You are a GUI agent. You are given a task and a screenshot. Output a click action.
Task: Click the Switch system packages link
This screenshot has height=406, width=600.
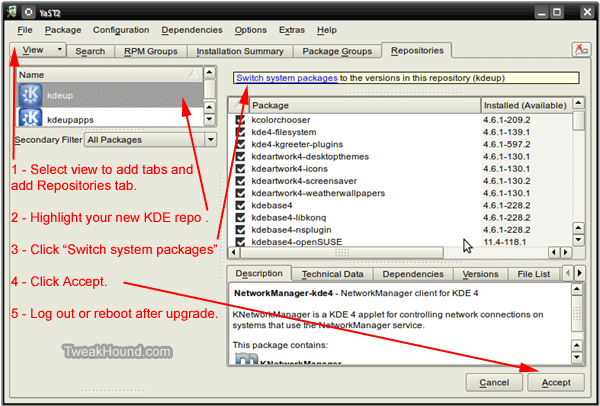287,78
